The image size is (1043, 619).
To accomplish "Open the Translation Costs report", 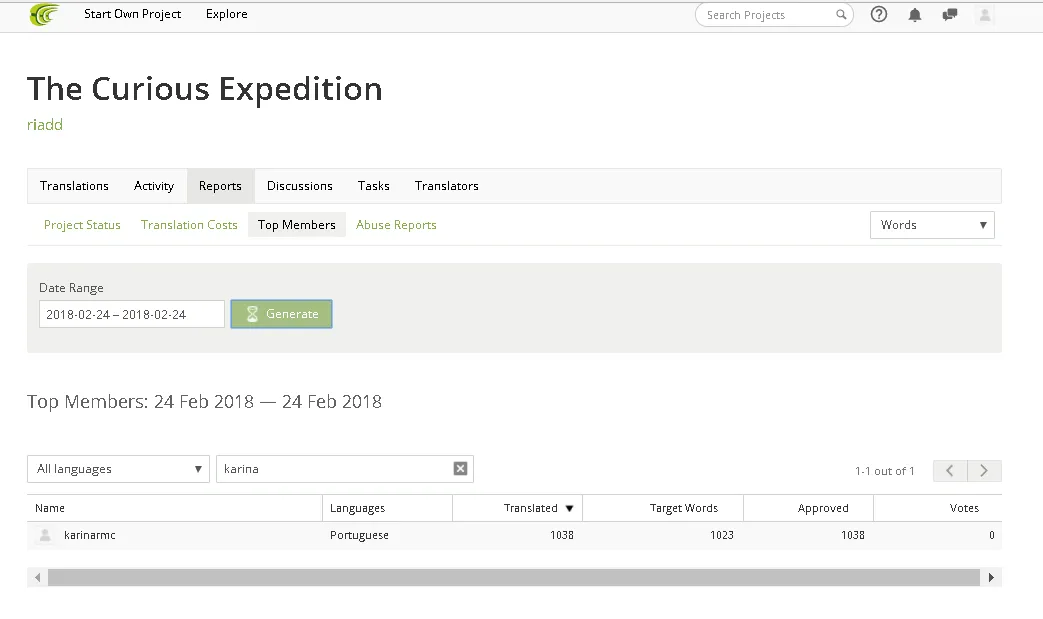I will (x=189, y=225).
